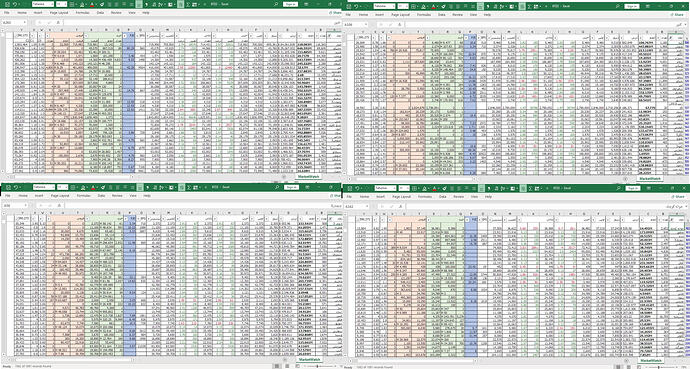
Task: Click Sign in button in top-left window
Action: [290, 4]
